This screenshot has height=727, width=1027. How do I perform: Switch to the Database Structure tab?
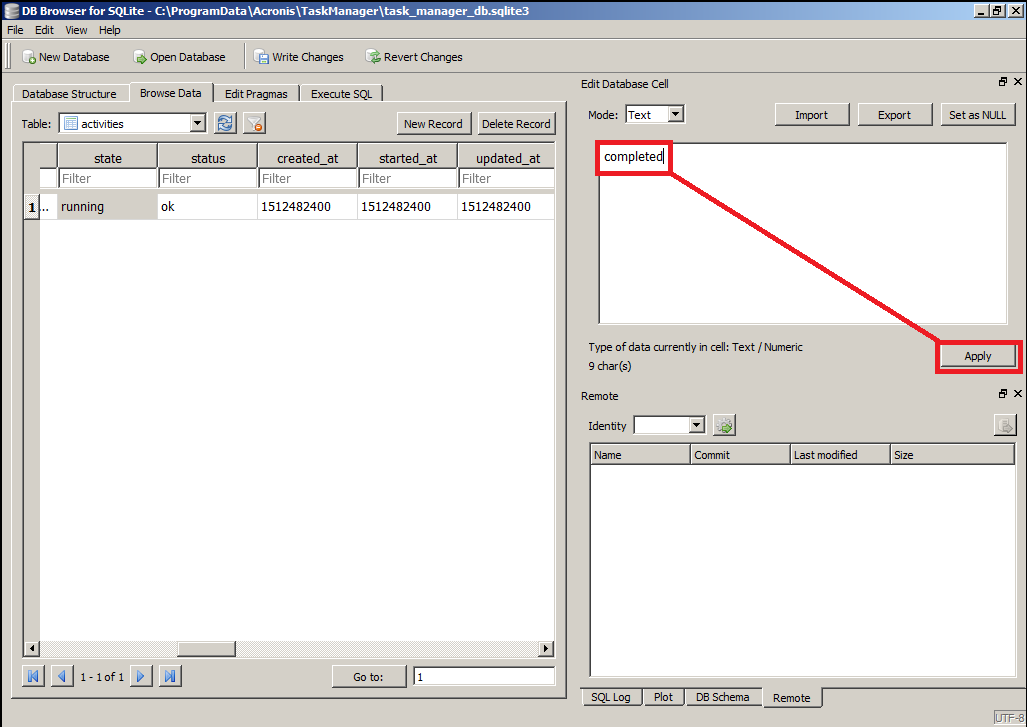pos(69,94)
